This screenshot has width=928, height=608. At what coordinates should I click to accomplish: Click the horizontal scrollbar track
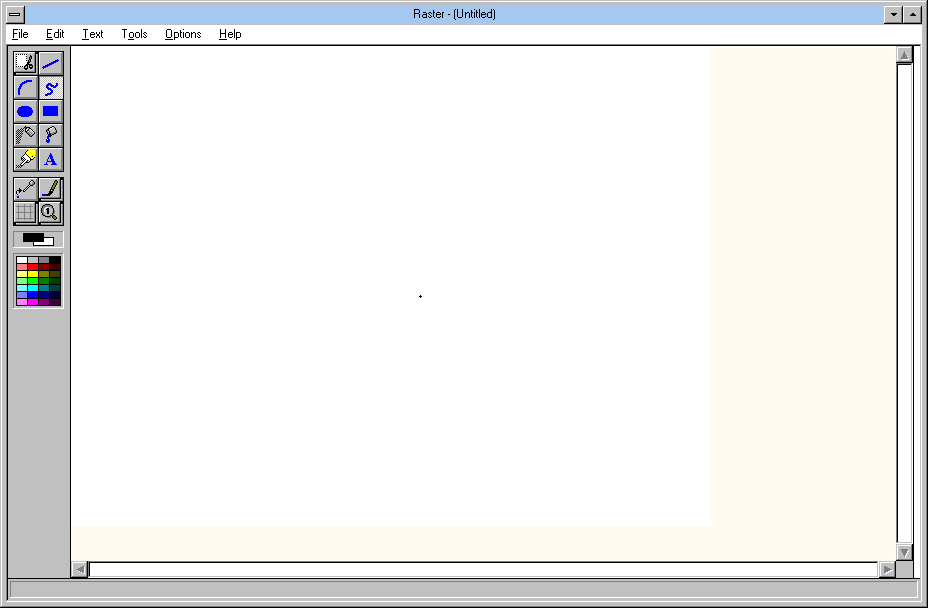(484, 570)
